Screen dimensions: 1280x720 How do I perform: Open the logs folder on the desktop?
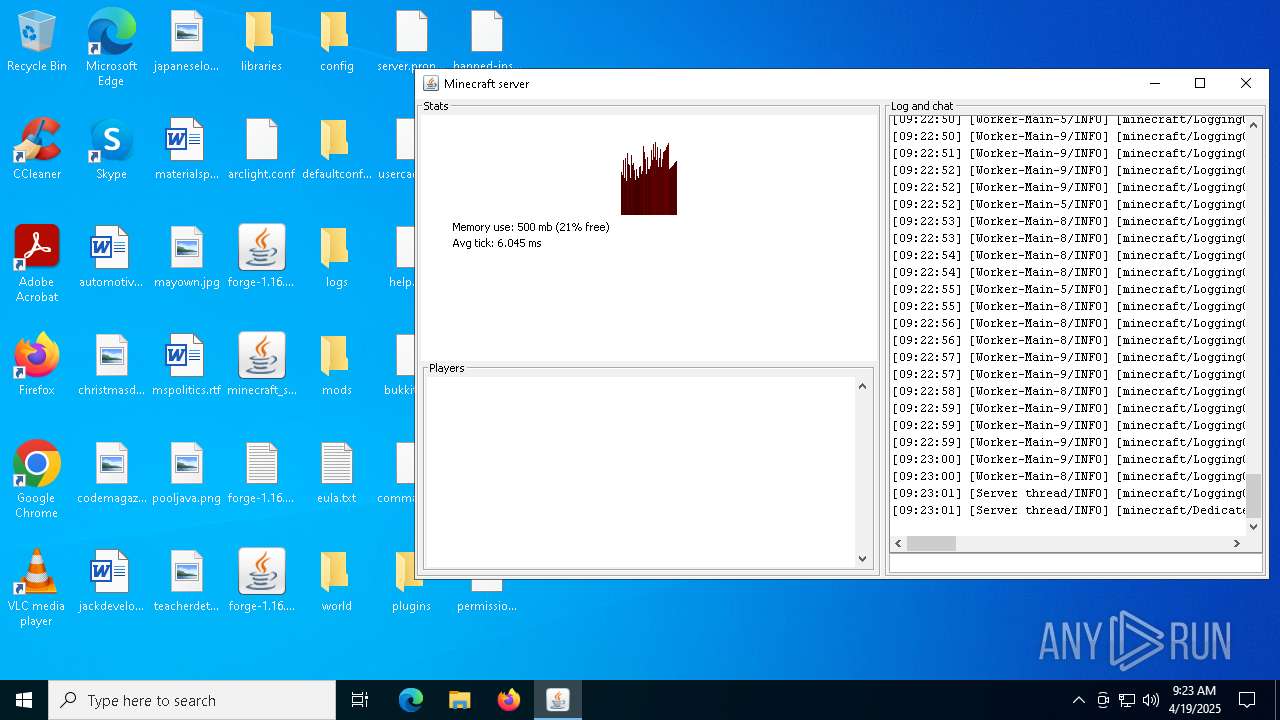tap(336, 257)
